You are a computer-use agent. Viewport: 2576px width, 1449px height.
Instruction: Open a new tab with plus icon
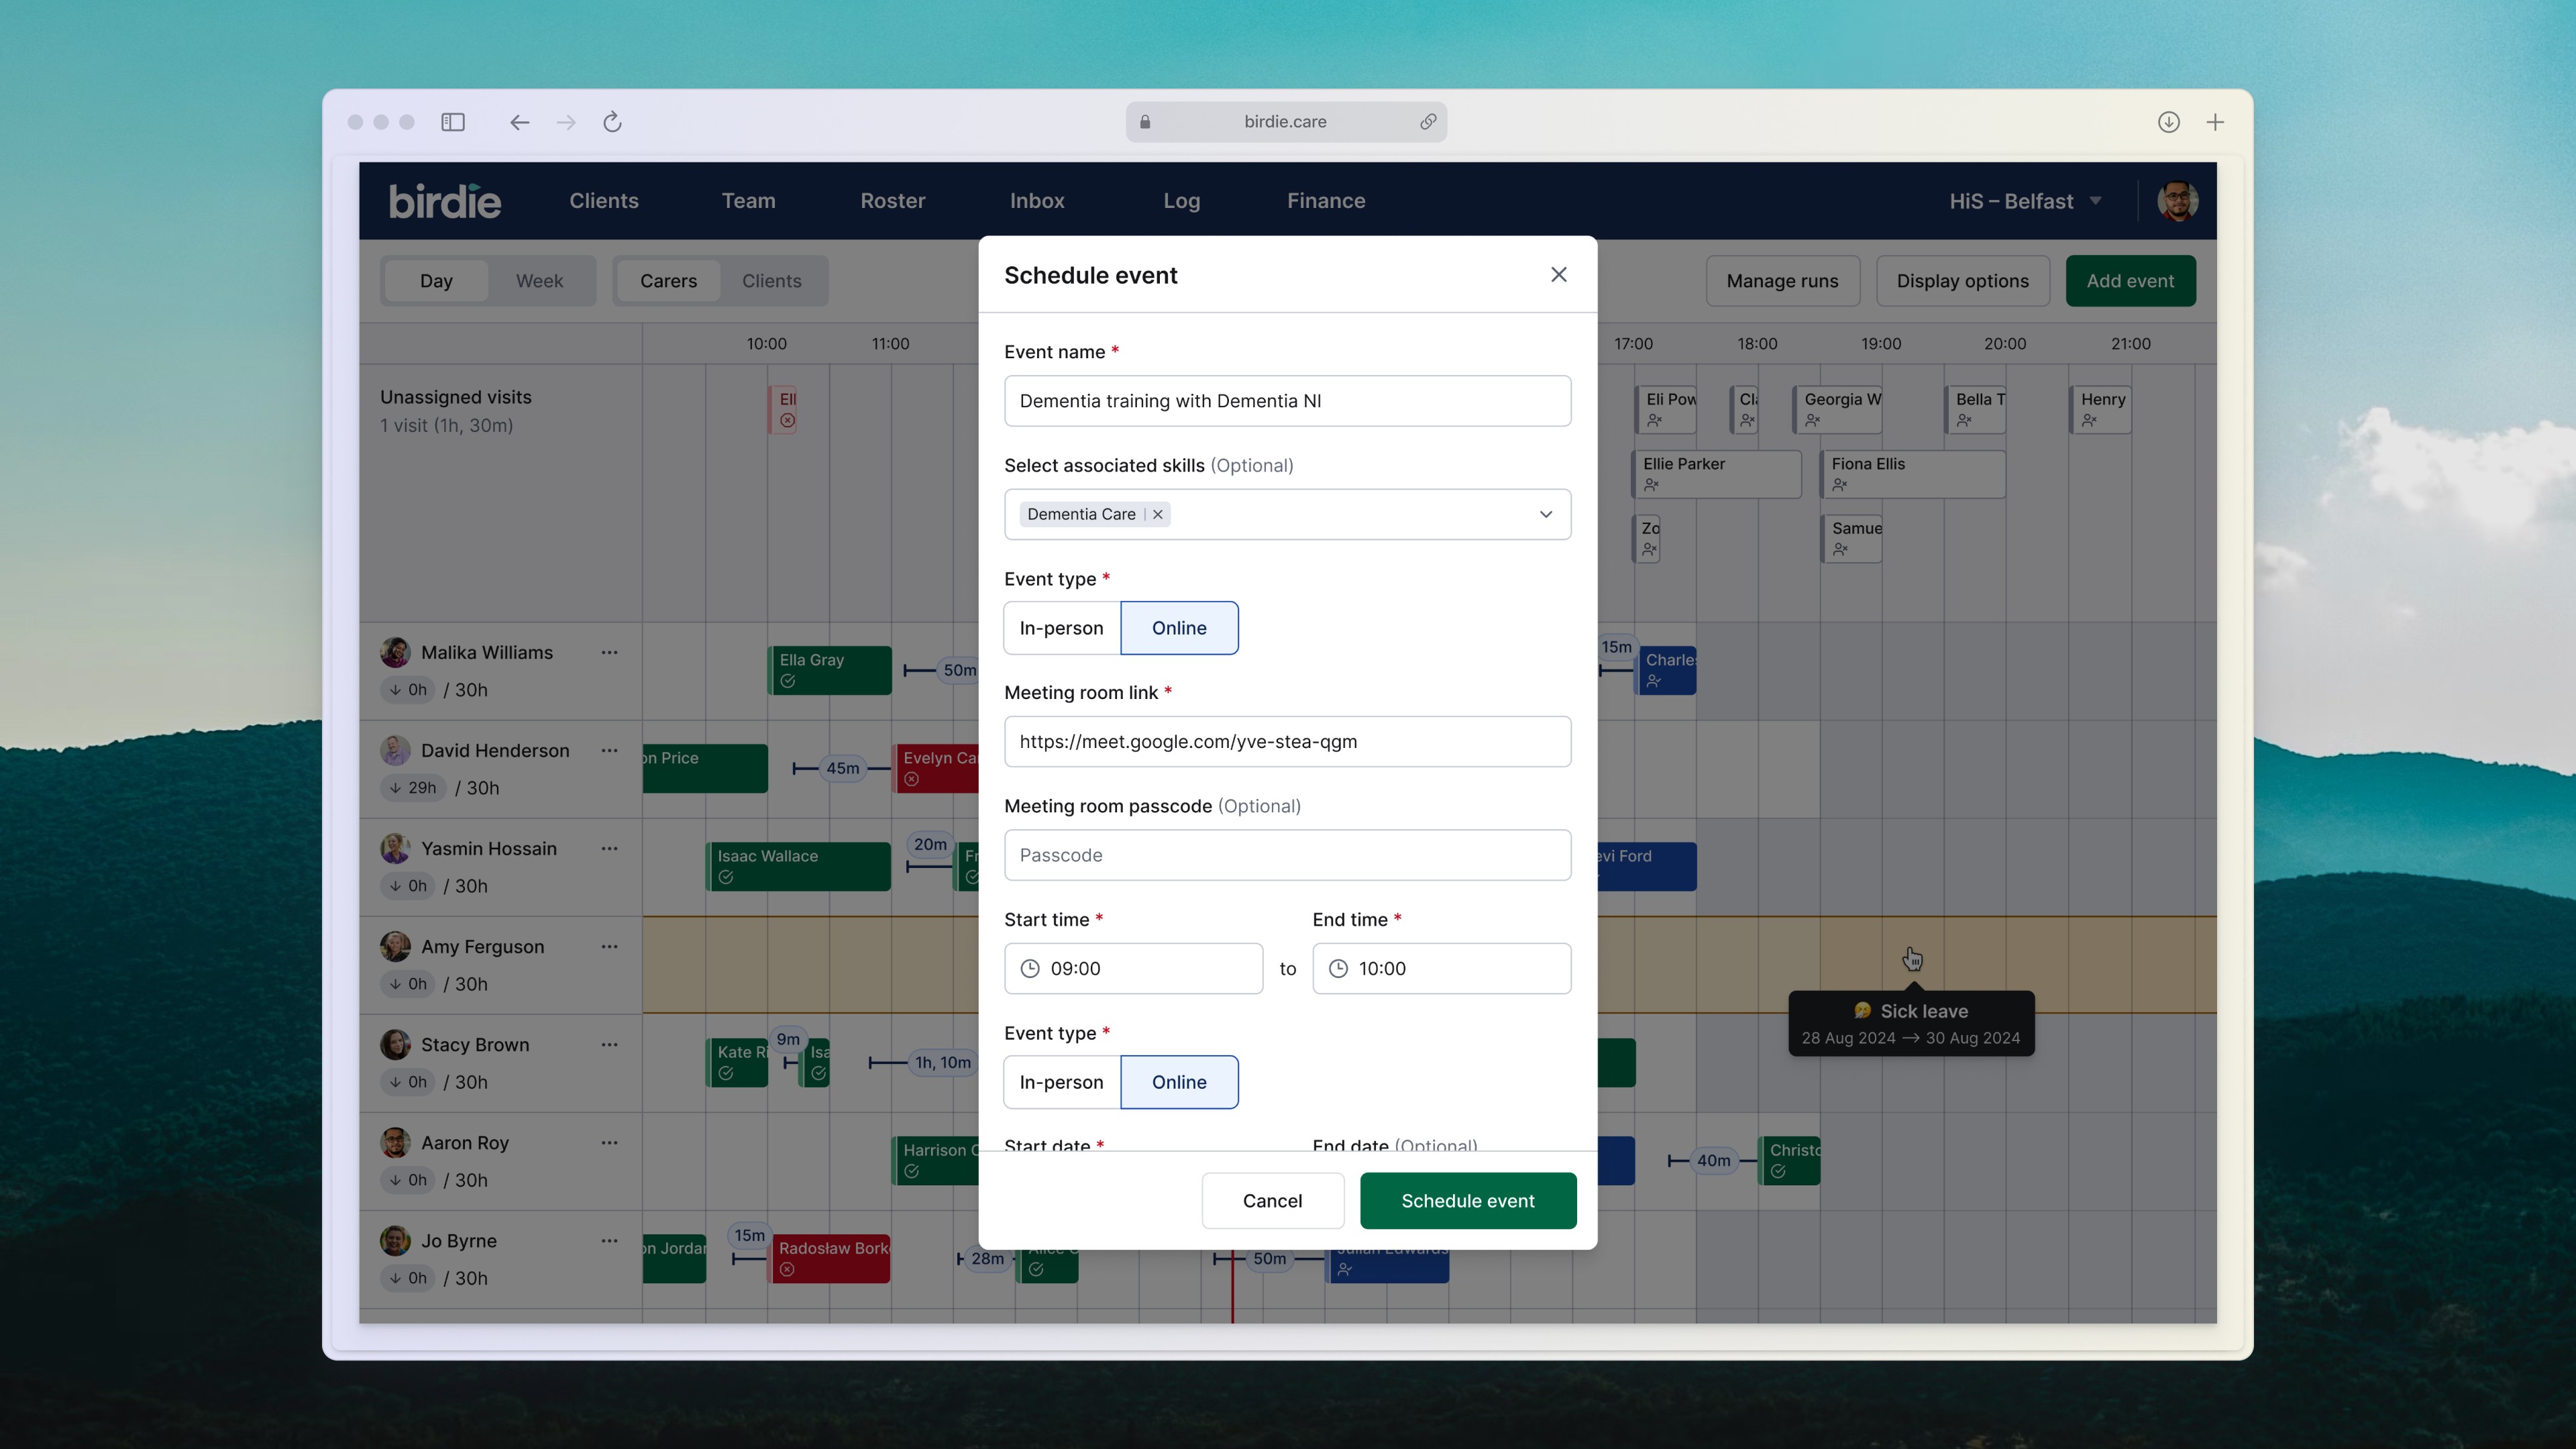click(2215, 122)
